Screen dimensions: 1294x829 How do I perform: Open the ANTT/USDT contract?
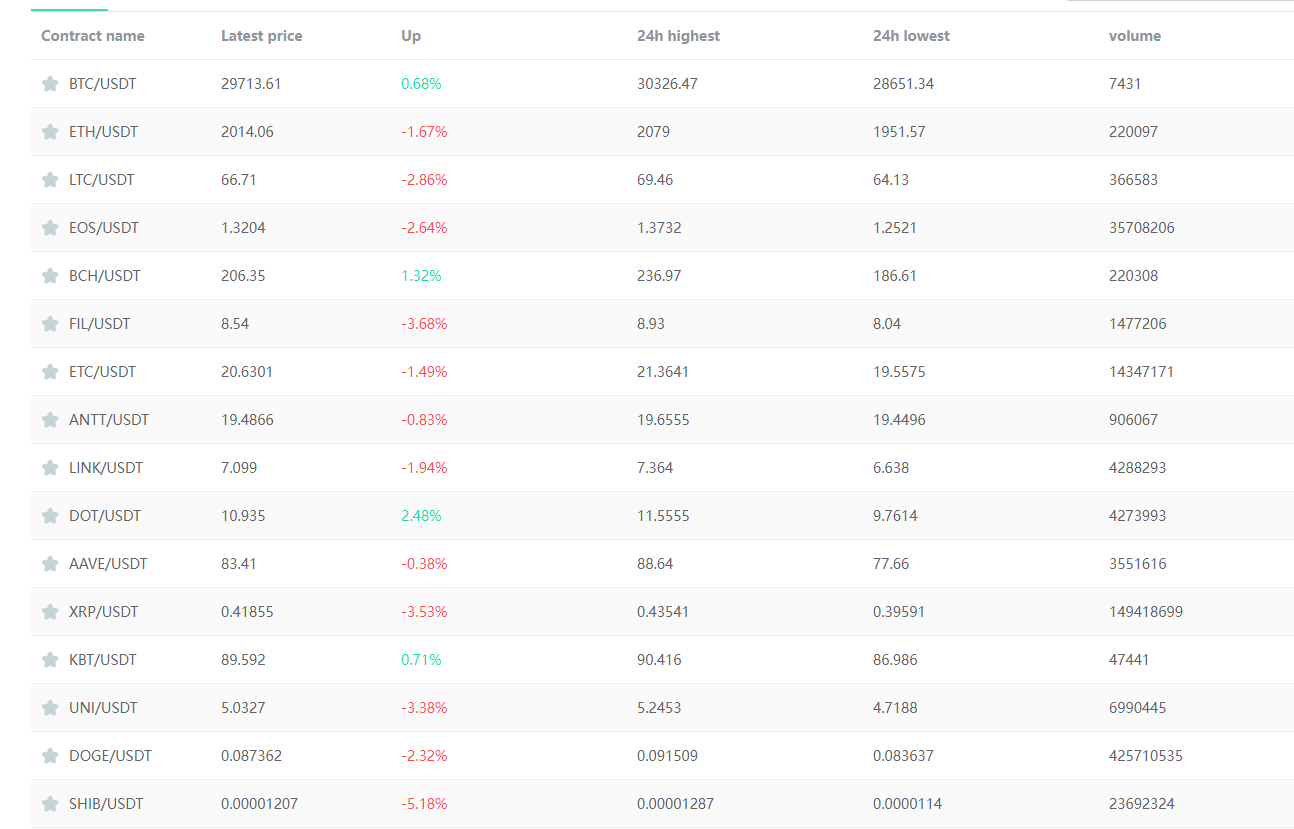point(108,420)
